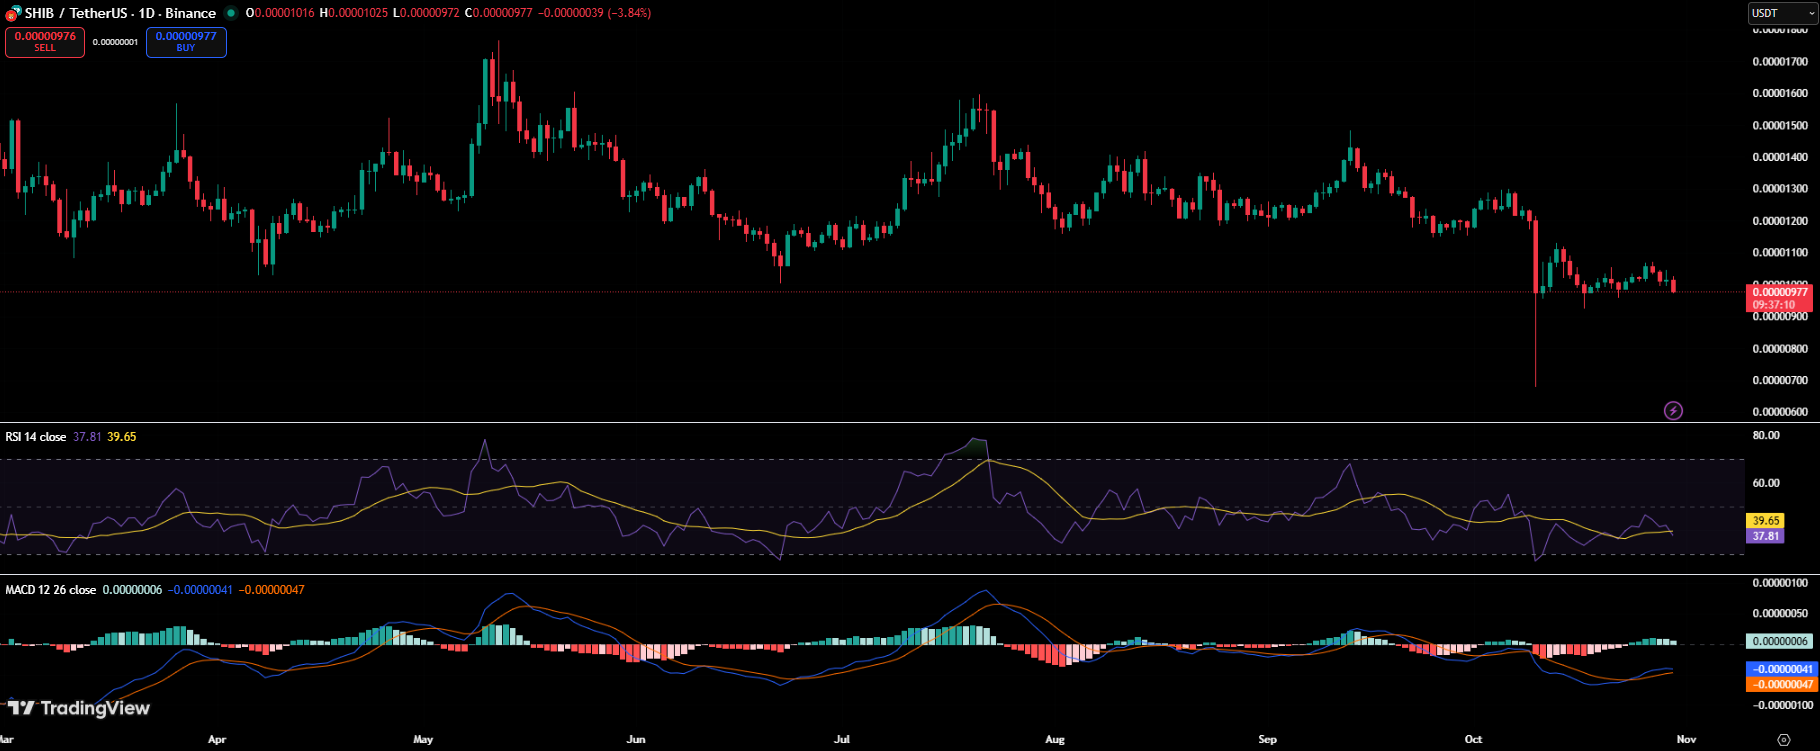
Task: Click the MACD histogram value label 0.00000006
Action: coord(1780,641)
